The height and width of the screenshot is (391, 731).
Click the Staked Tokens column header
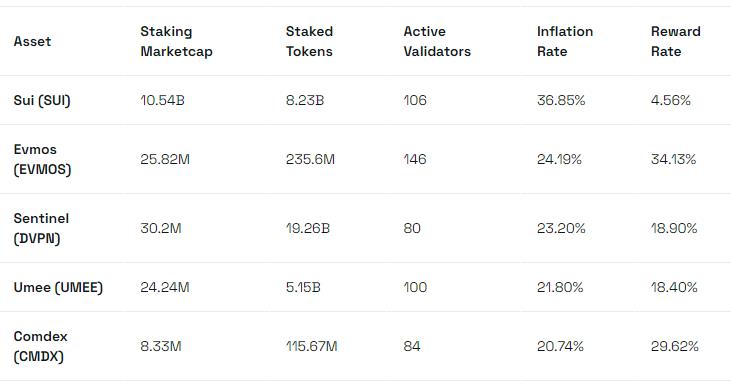tap(309, 41)
